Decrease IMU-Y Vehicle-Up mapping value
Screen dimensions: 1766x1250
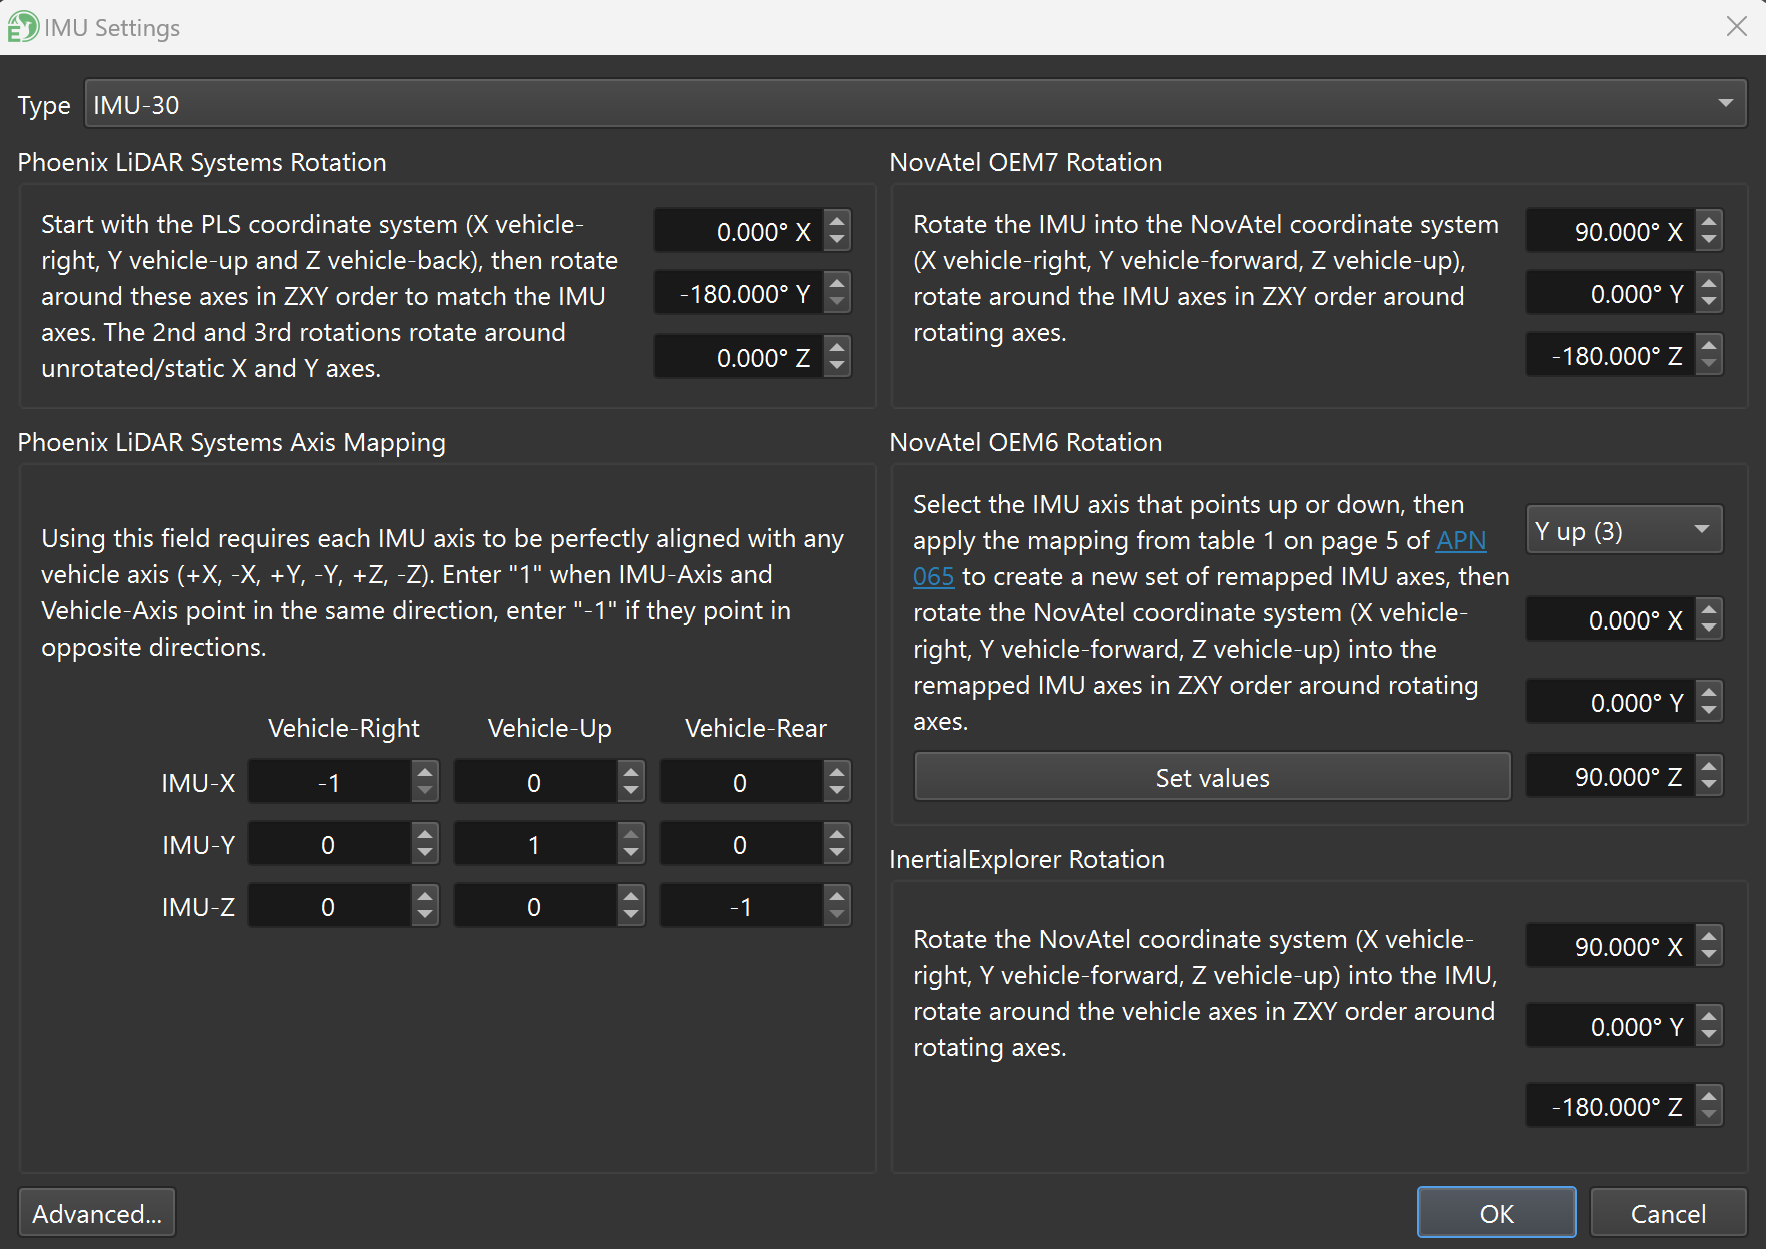[631, 855]
